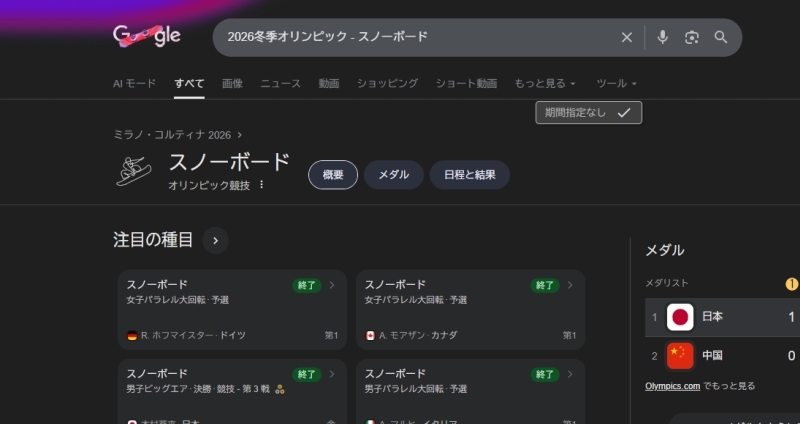Click the Google logo
The height and width of the screenshot is (424, 800).
(147, 36)
